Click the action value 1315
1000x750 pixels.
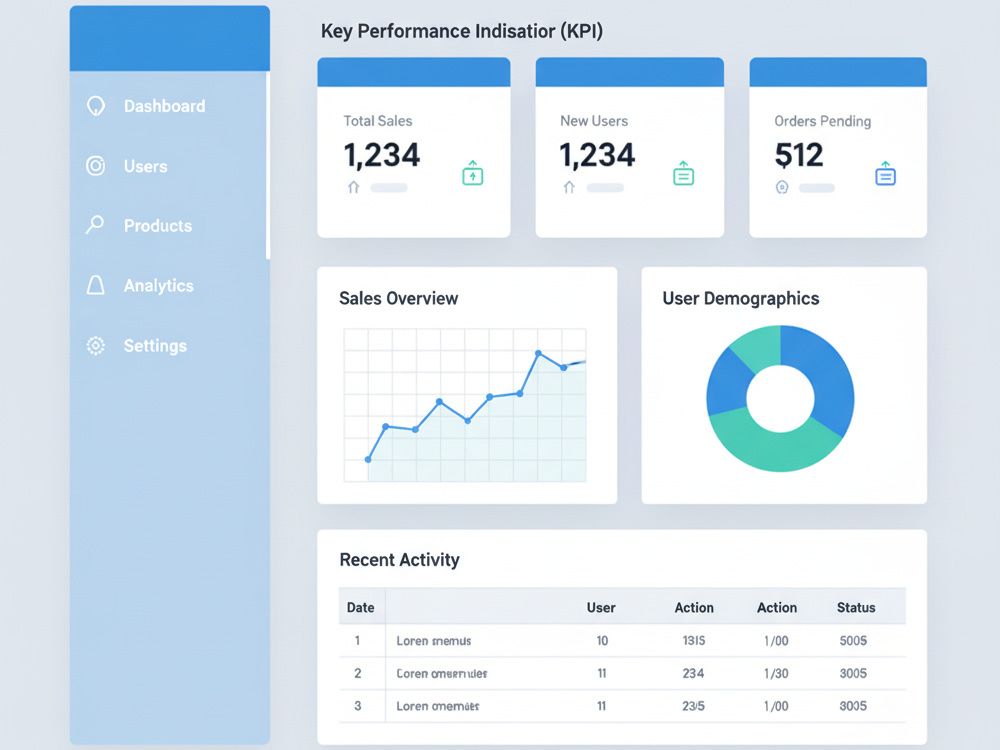point(694,640)
